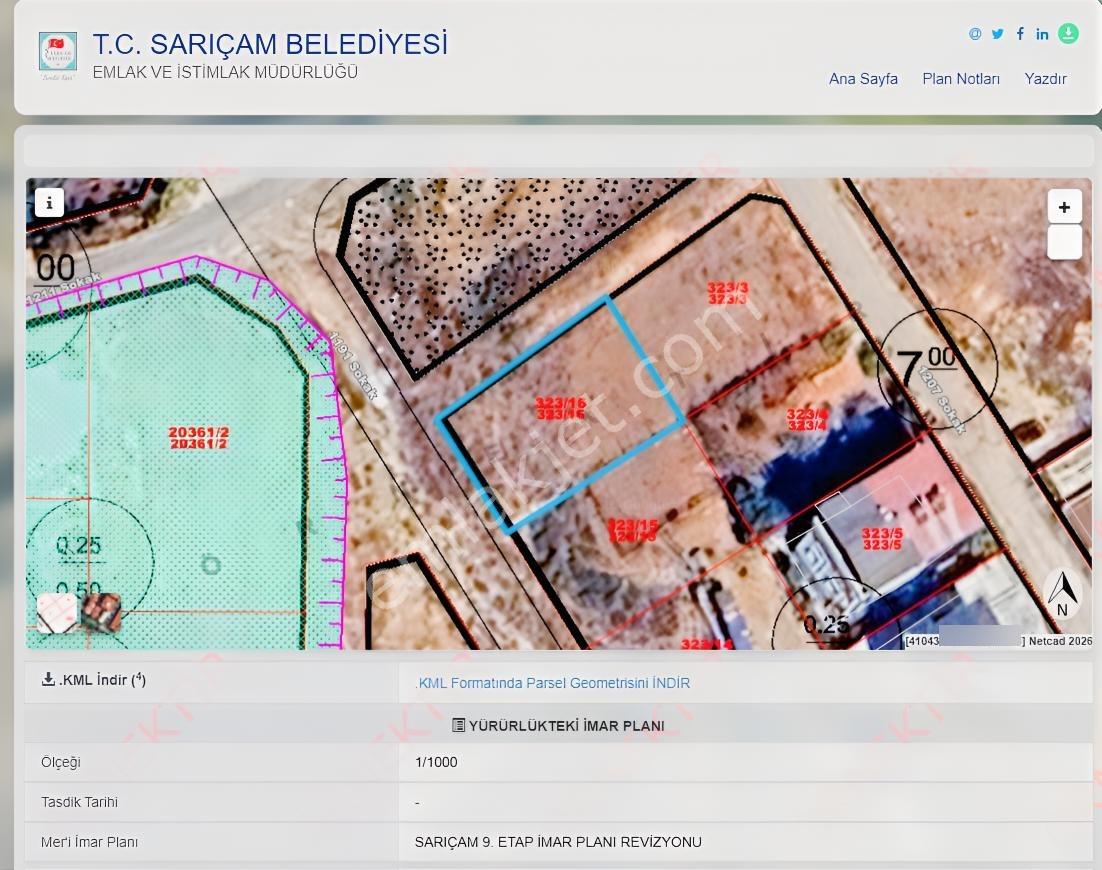Click Yazdır to print

(x=1045, y=79)
